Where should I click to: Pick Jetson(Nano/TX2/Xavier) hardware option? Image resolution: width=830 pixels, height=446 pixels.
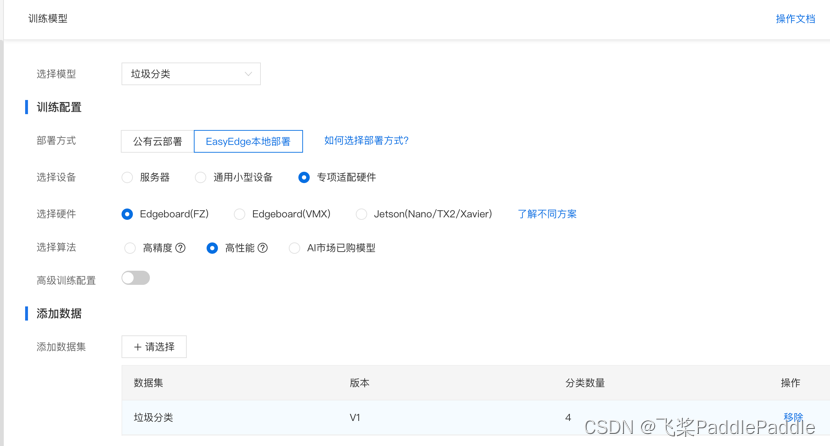click(x=361, y=214)
